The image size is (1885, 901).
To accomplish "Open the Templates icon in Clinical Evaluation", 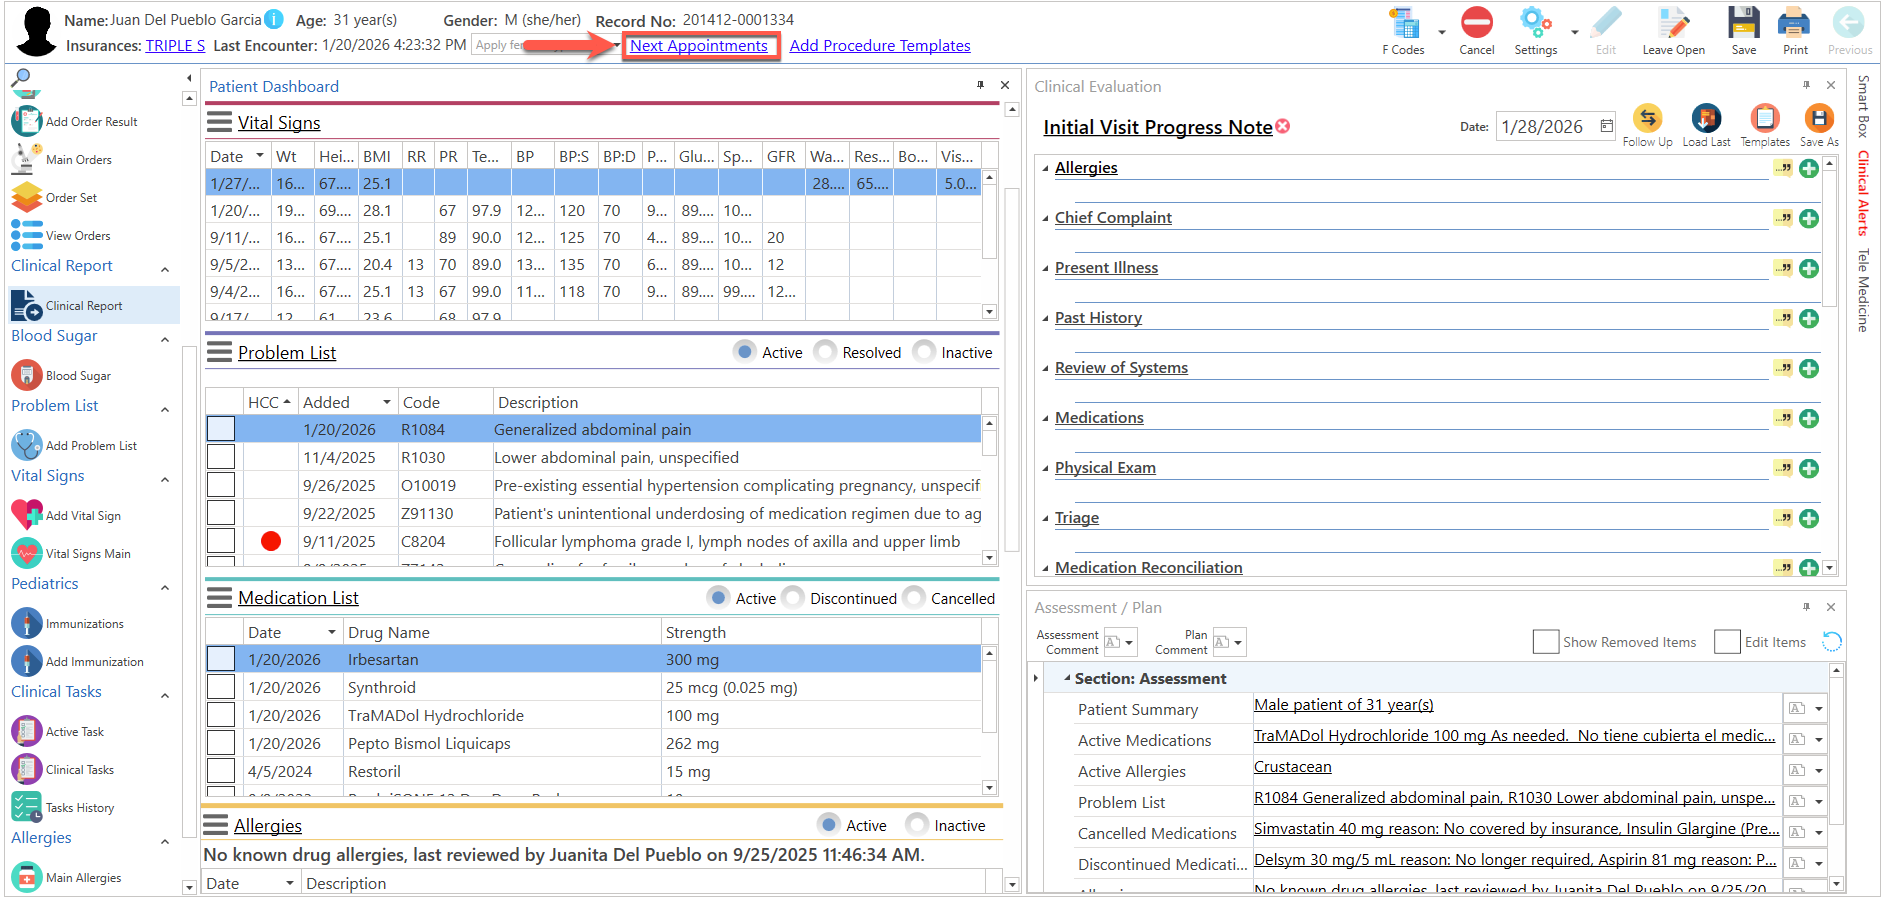I will point(1765,118).
